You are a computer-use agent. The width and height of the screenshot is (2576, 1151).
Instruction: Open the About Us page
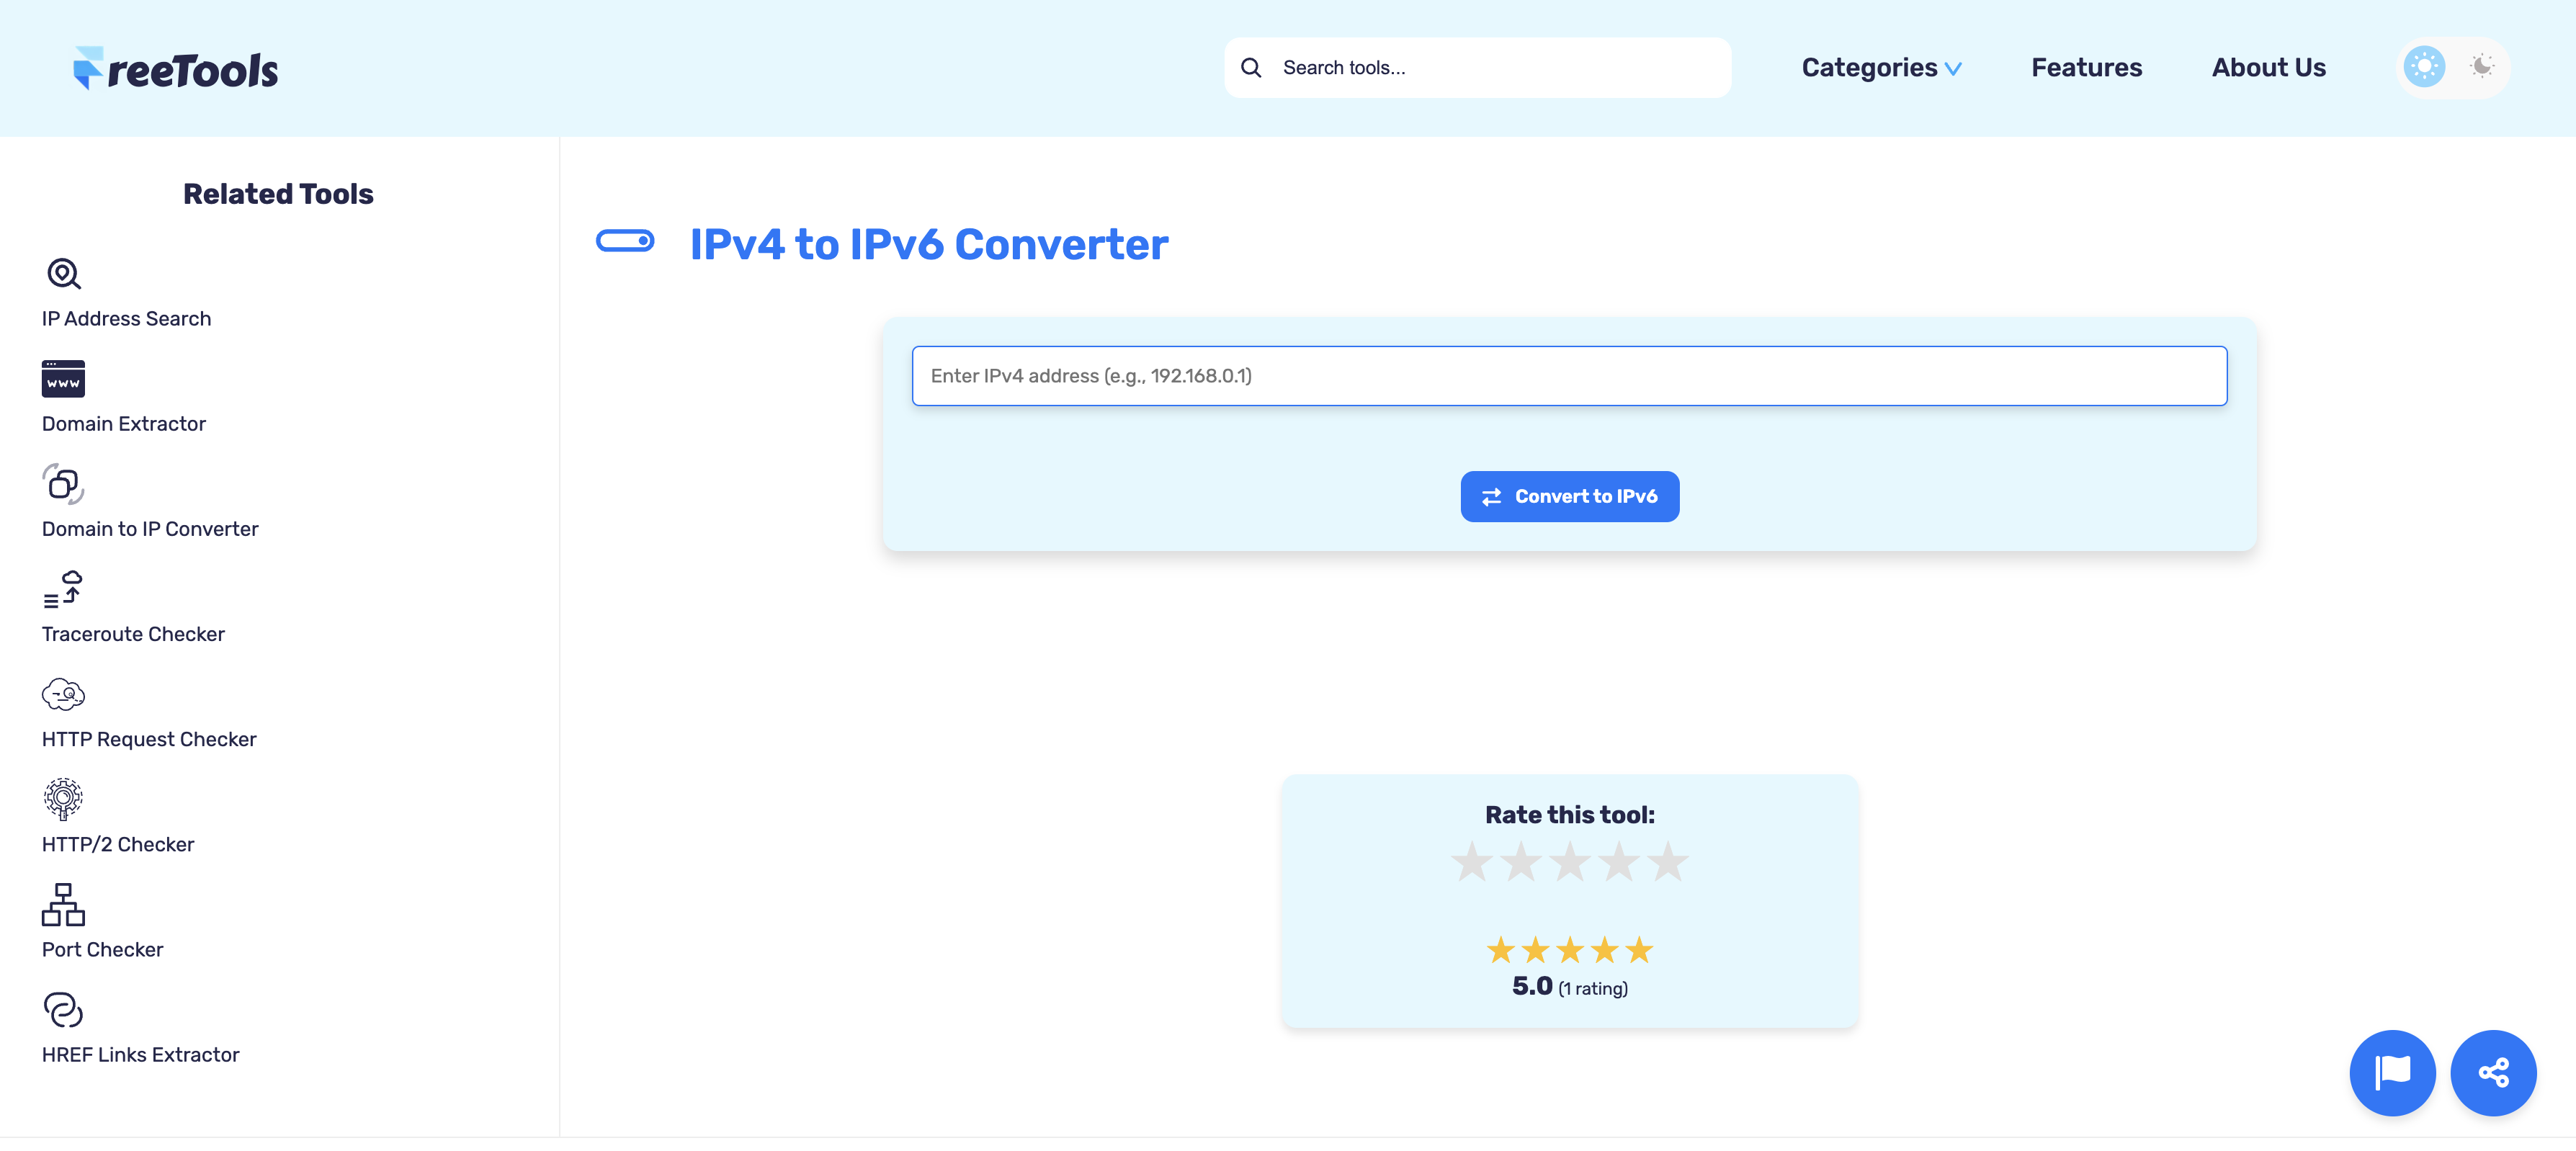2268,67
